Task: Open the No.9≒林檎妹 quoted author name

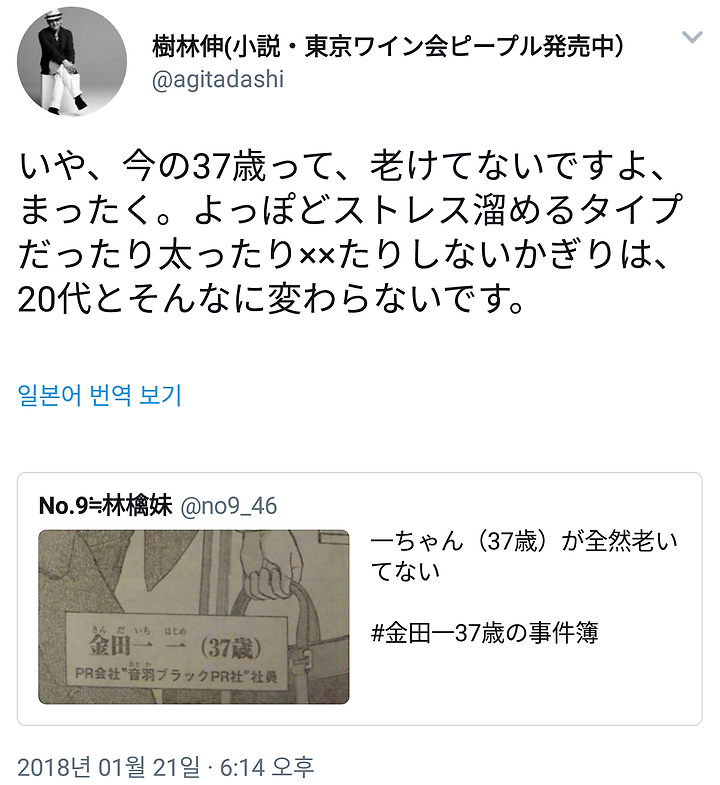Action: tap(106, 506)
